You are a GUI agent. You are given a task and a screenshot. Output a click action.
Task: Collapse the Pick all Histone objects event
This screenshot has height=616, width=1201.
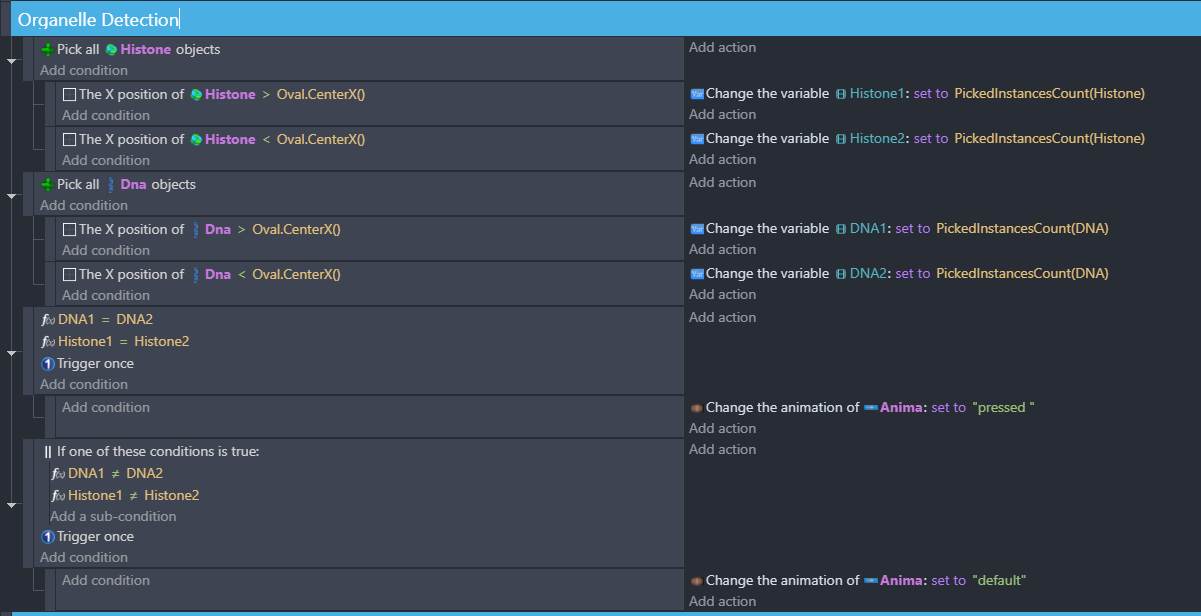(x=12, y=61)
